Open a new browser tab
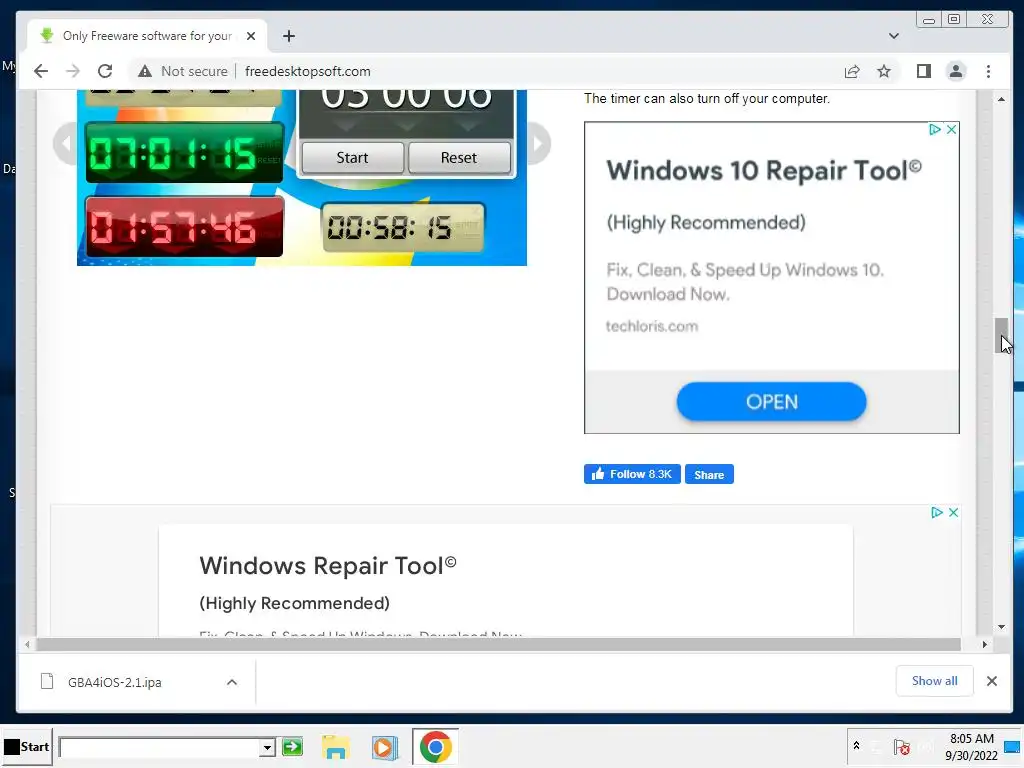The image size is (1024, 768). click(289, 36)
